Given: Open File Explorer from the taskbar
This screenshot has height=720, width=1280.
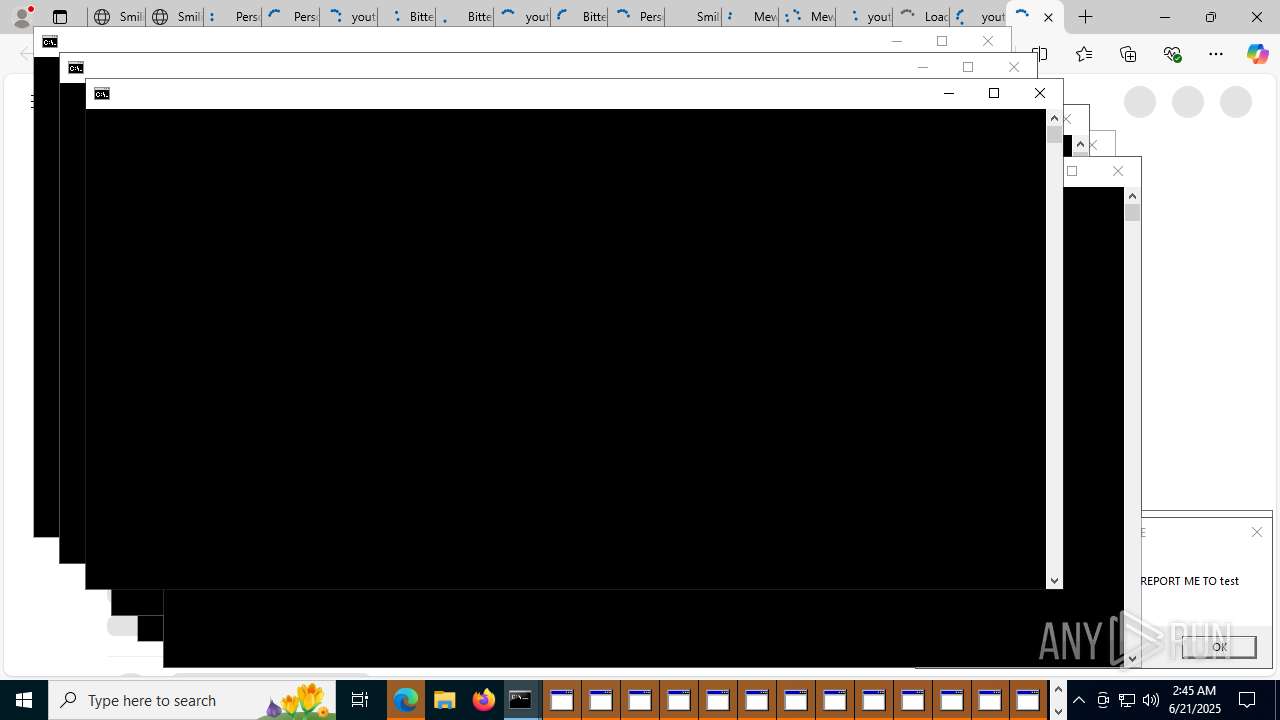Looking at the screenshot, I should (444, 700).
